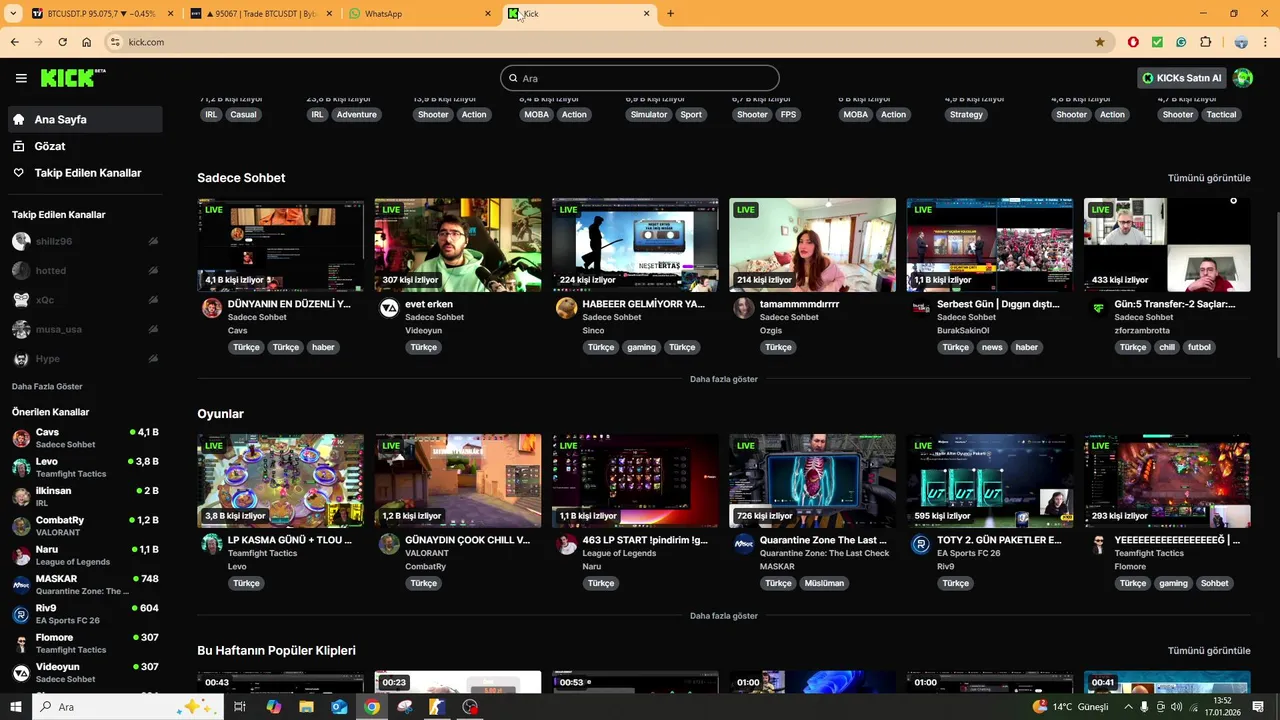Reload the page with the refresh icon
1280x720 pixels.
[62, 42]
